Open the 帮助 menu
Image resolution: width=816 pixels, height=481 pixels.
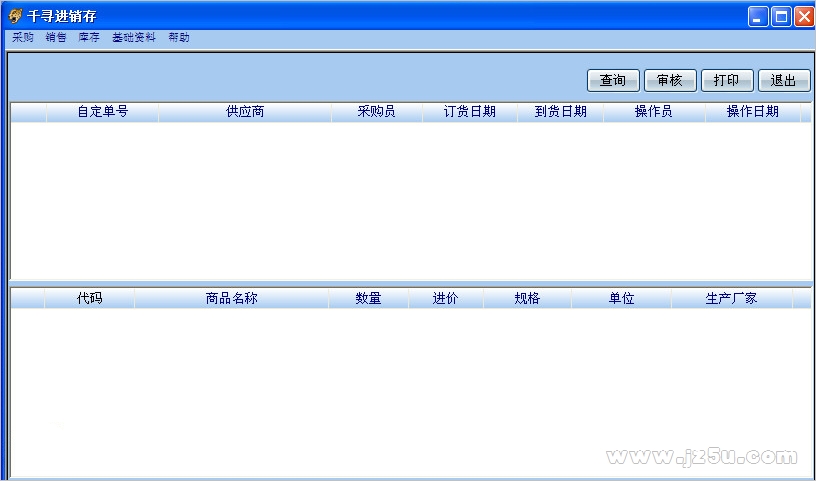coord(178,37)
